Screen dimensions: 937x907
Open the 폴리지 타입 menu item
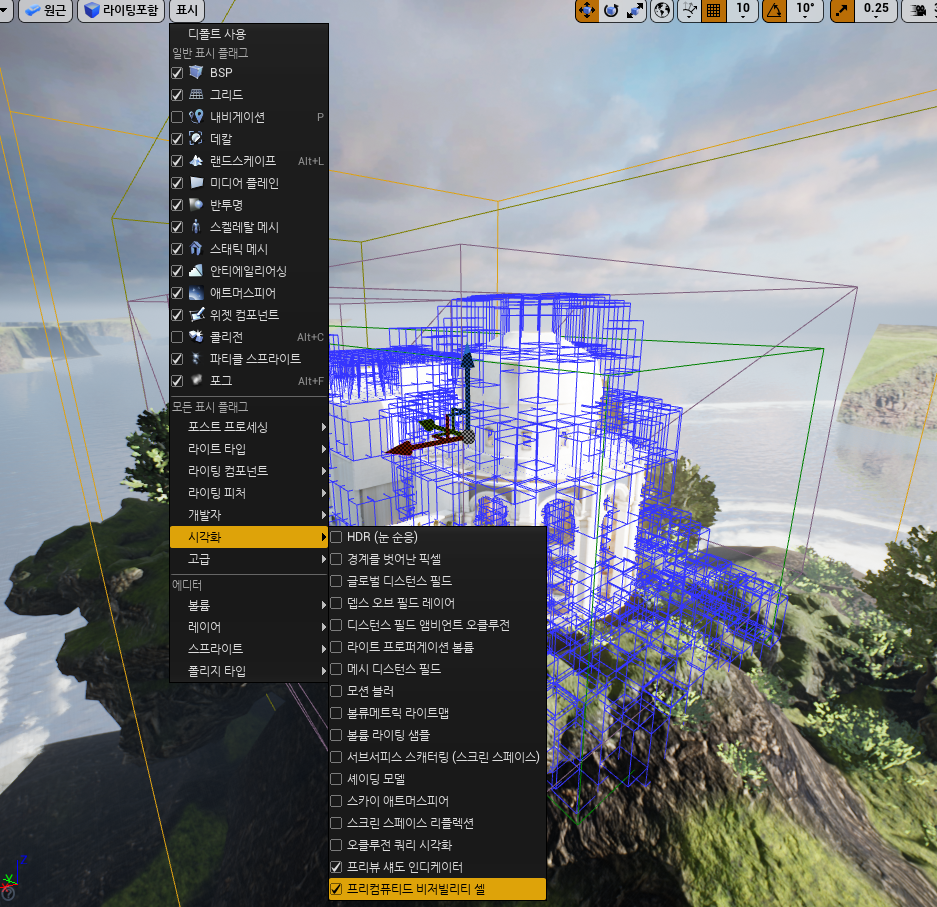coord(249,670)
